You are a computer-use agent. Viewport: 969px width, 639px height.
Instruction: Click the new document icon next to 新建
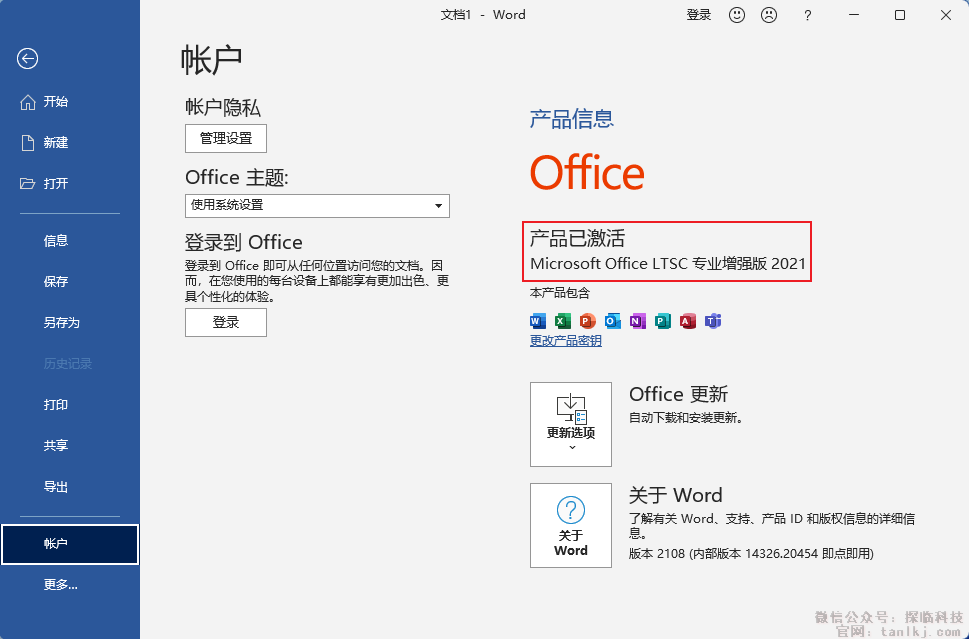[28, 143]
